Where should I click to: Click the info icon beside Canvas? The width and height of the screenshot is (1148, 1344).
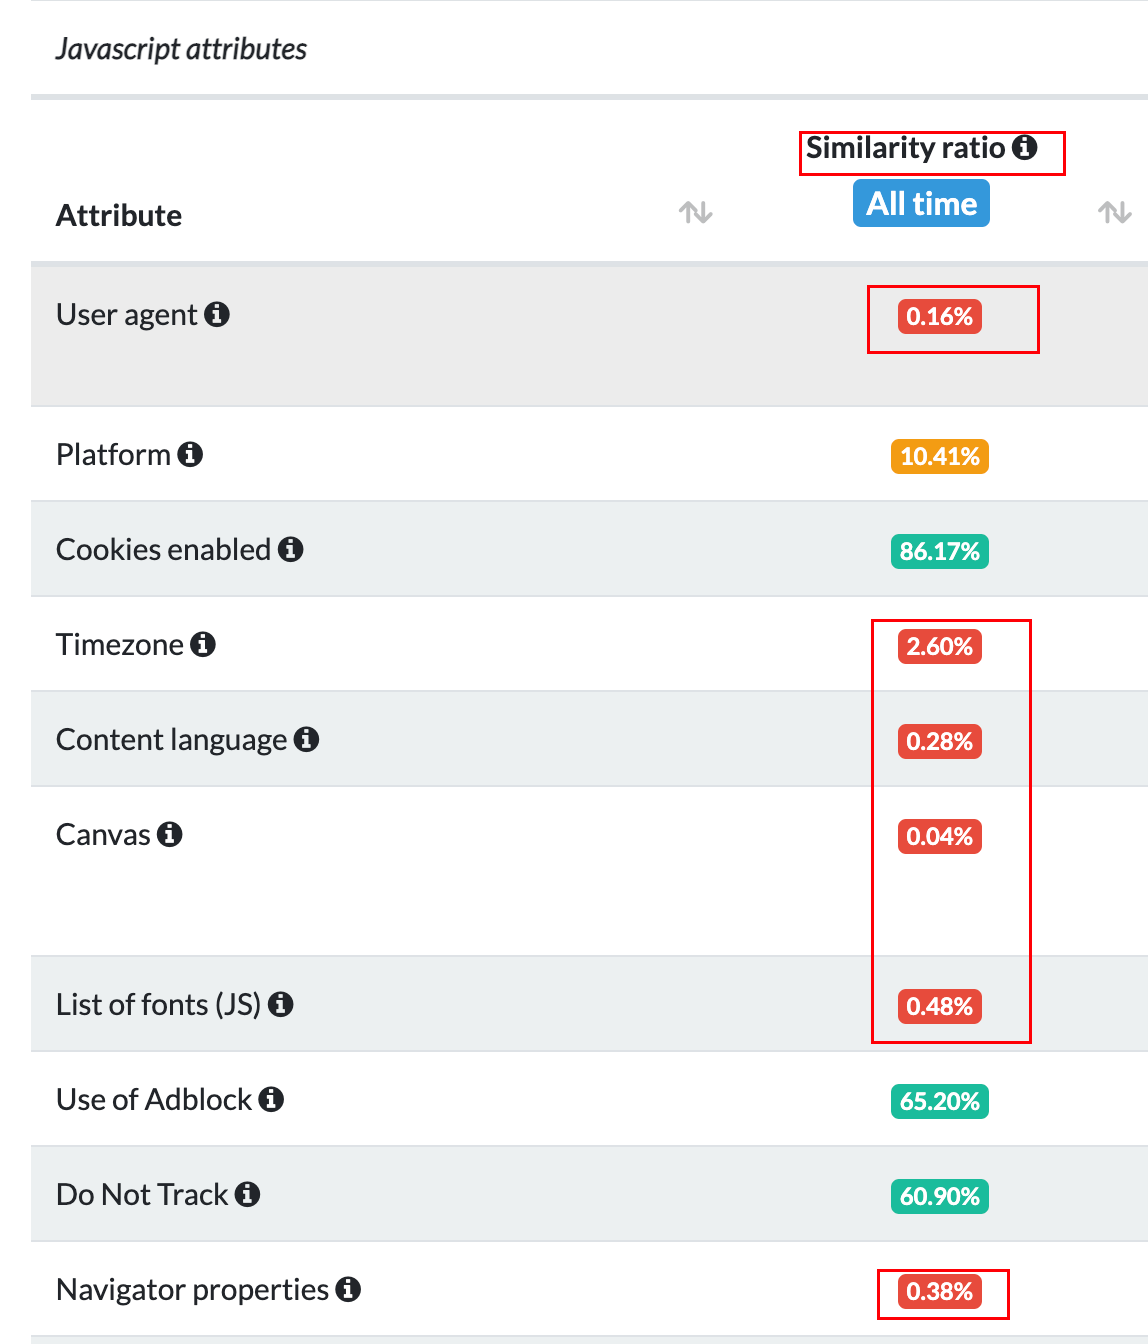(170, 835)
